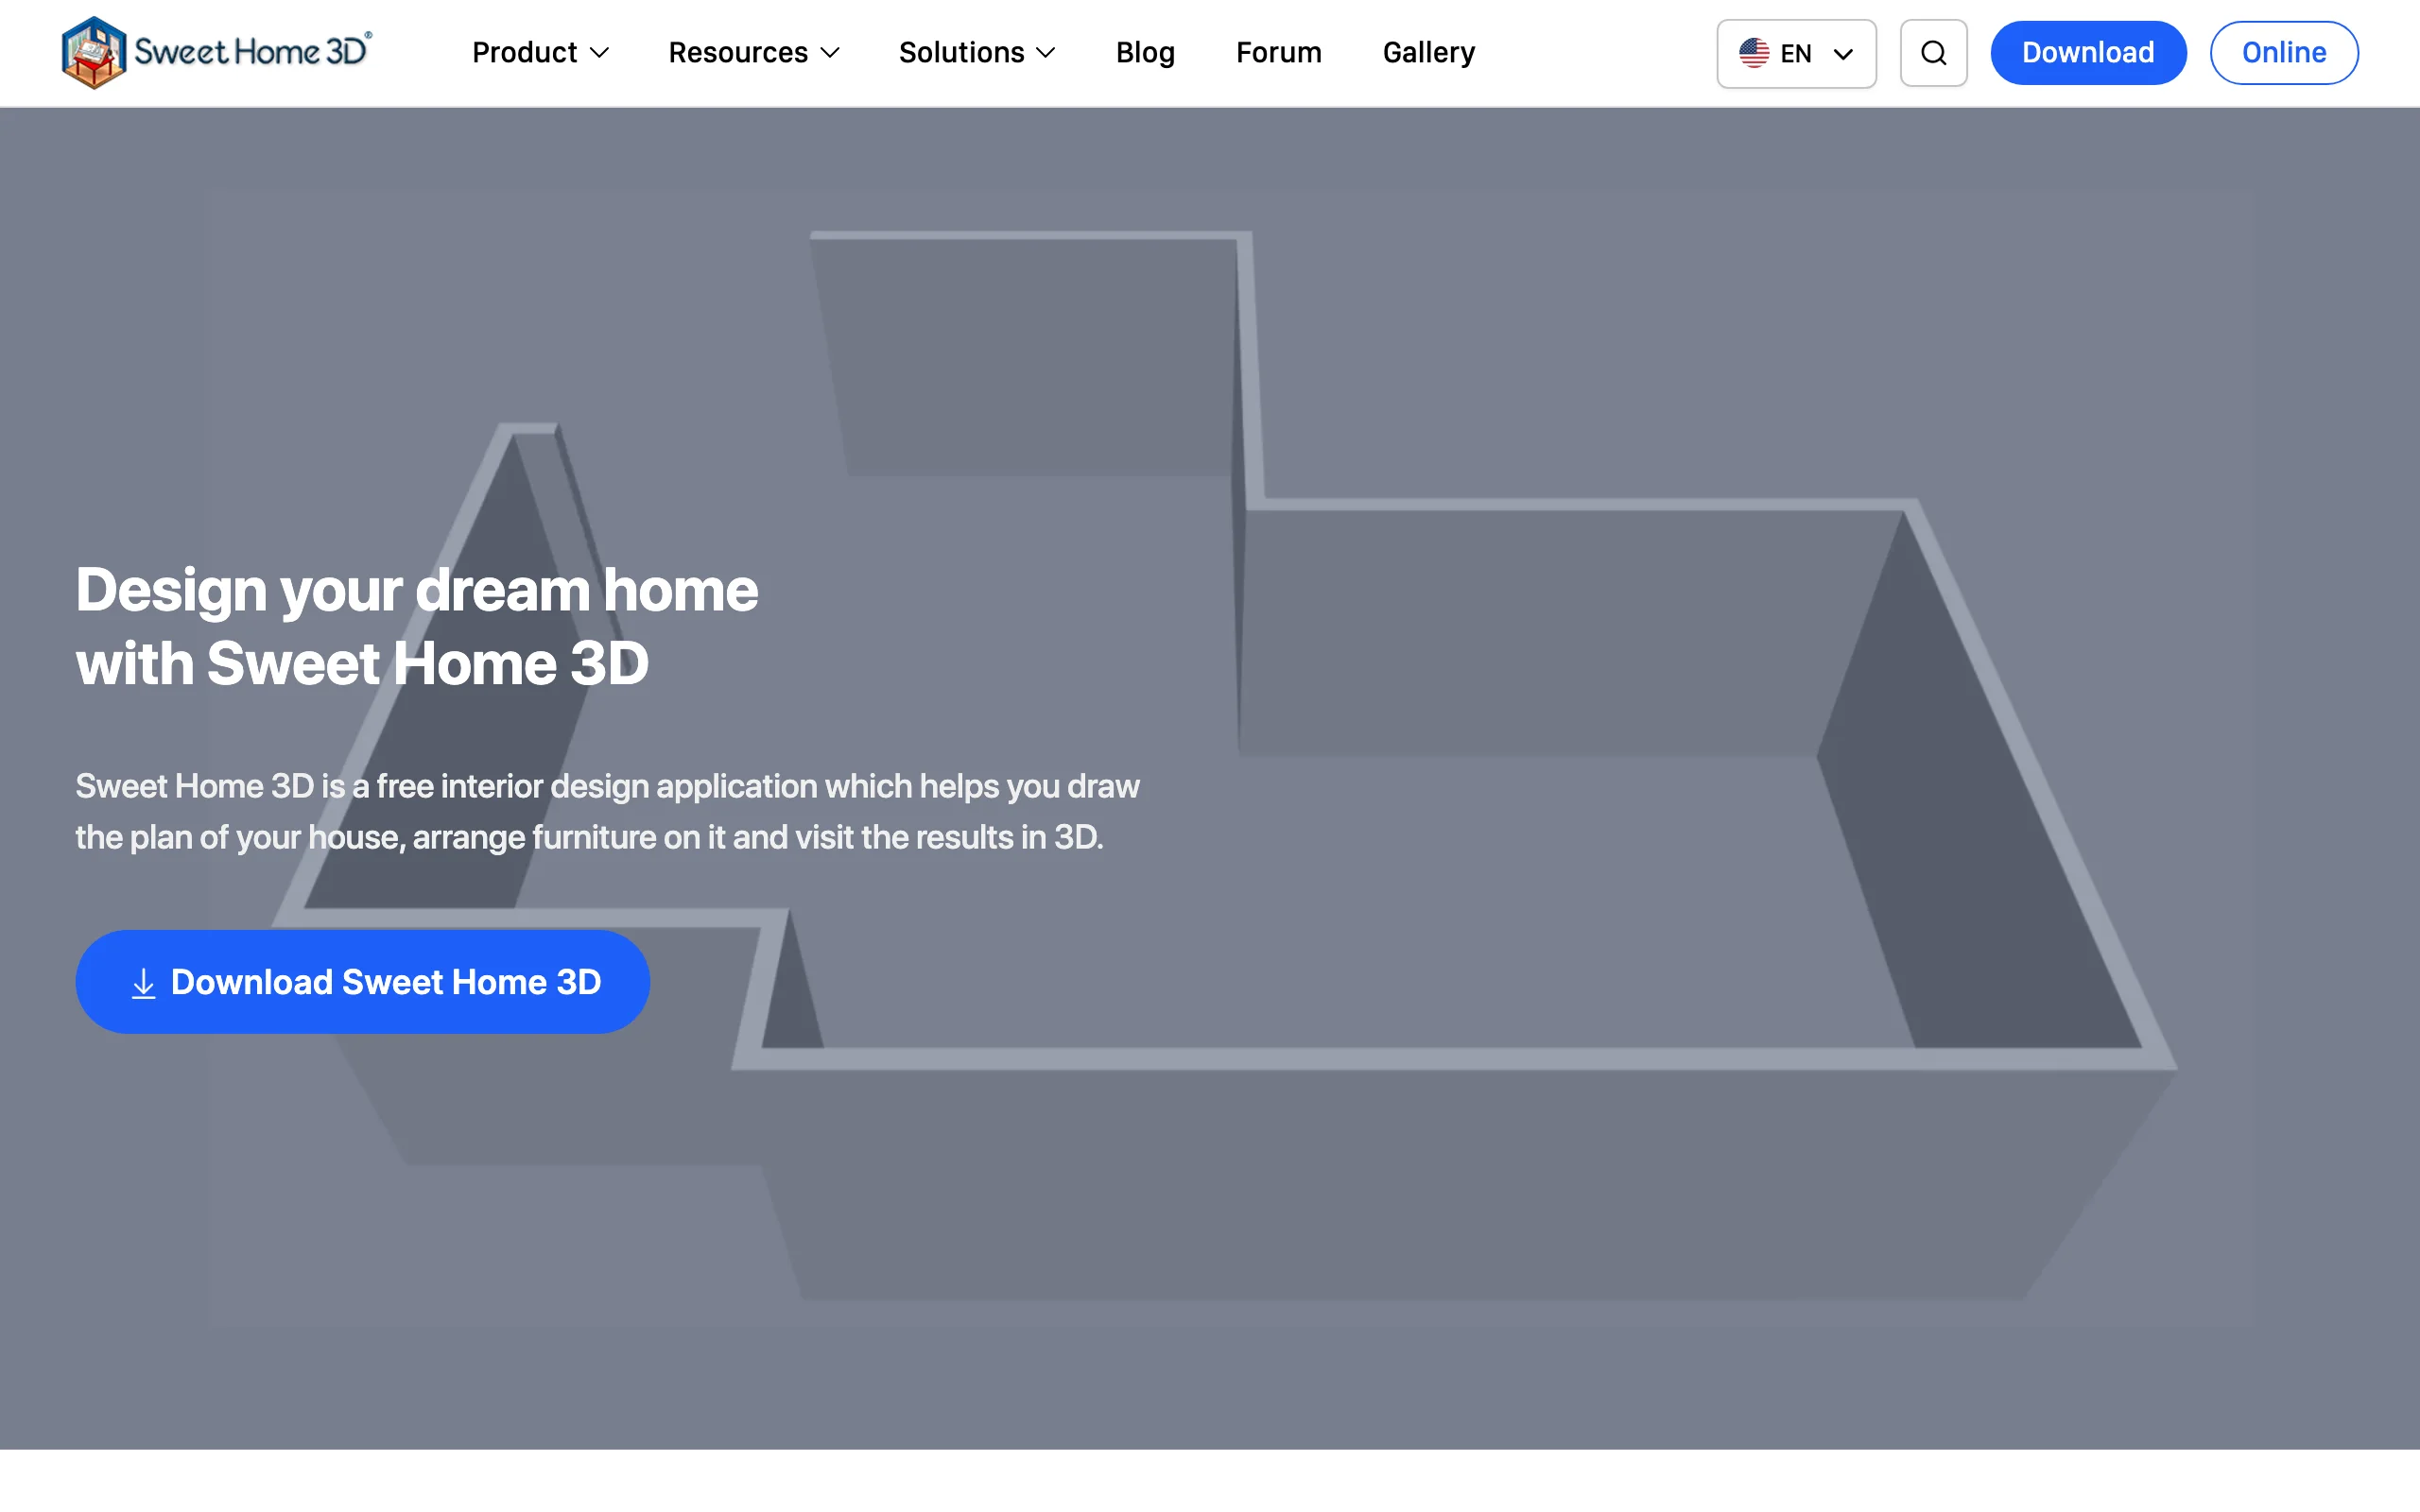Click the "Design your dream home" heading

417,626
